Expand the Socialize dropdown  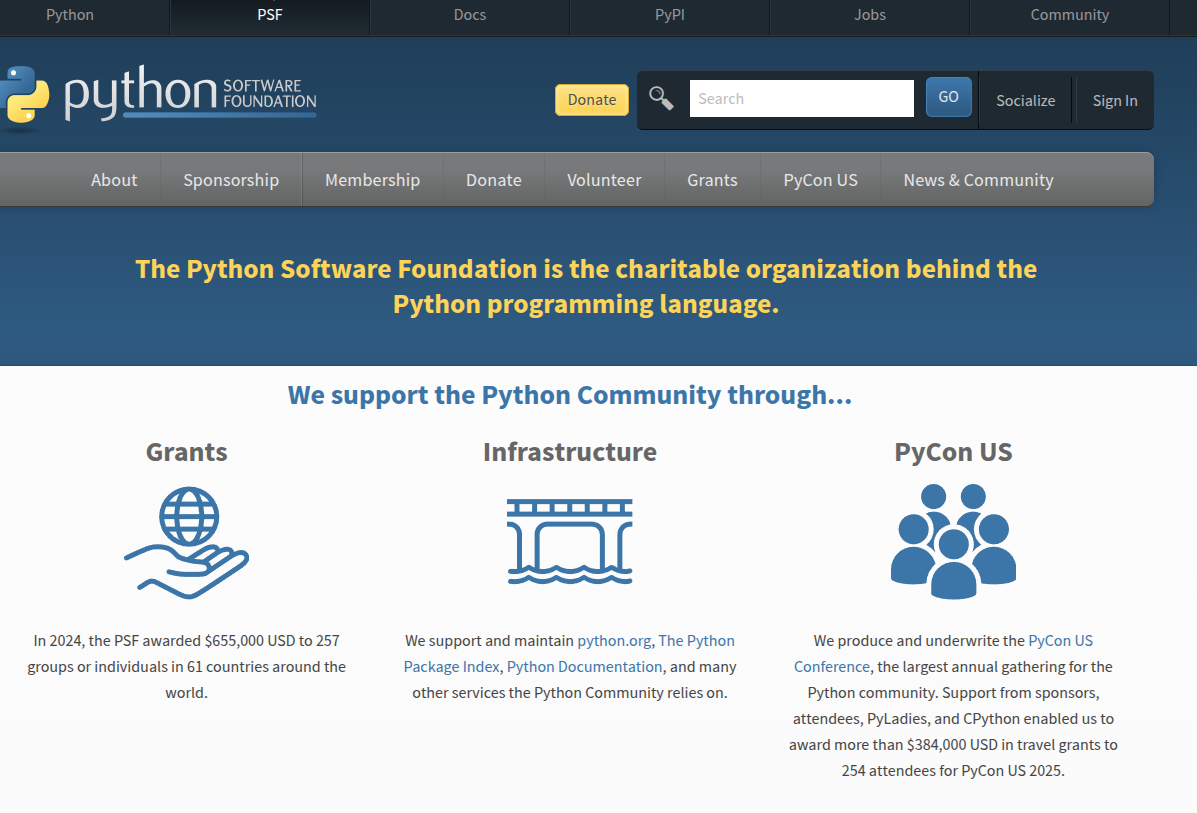tap(1025, 100)
